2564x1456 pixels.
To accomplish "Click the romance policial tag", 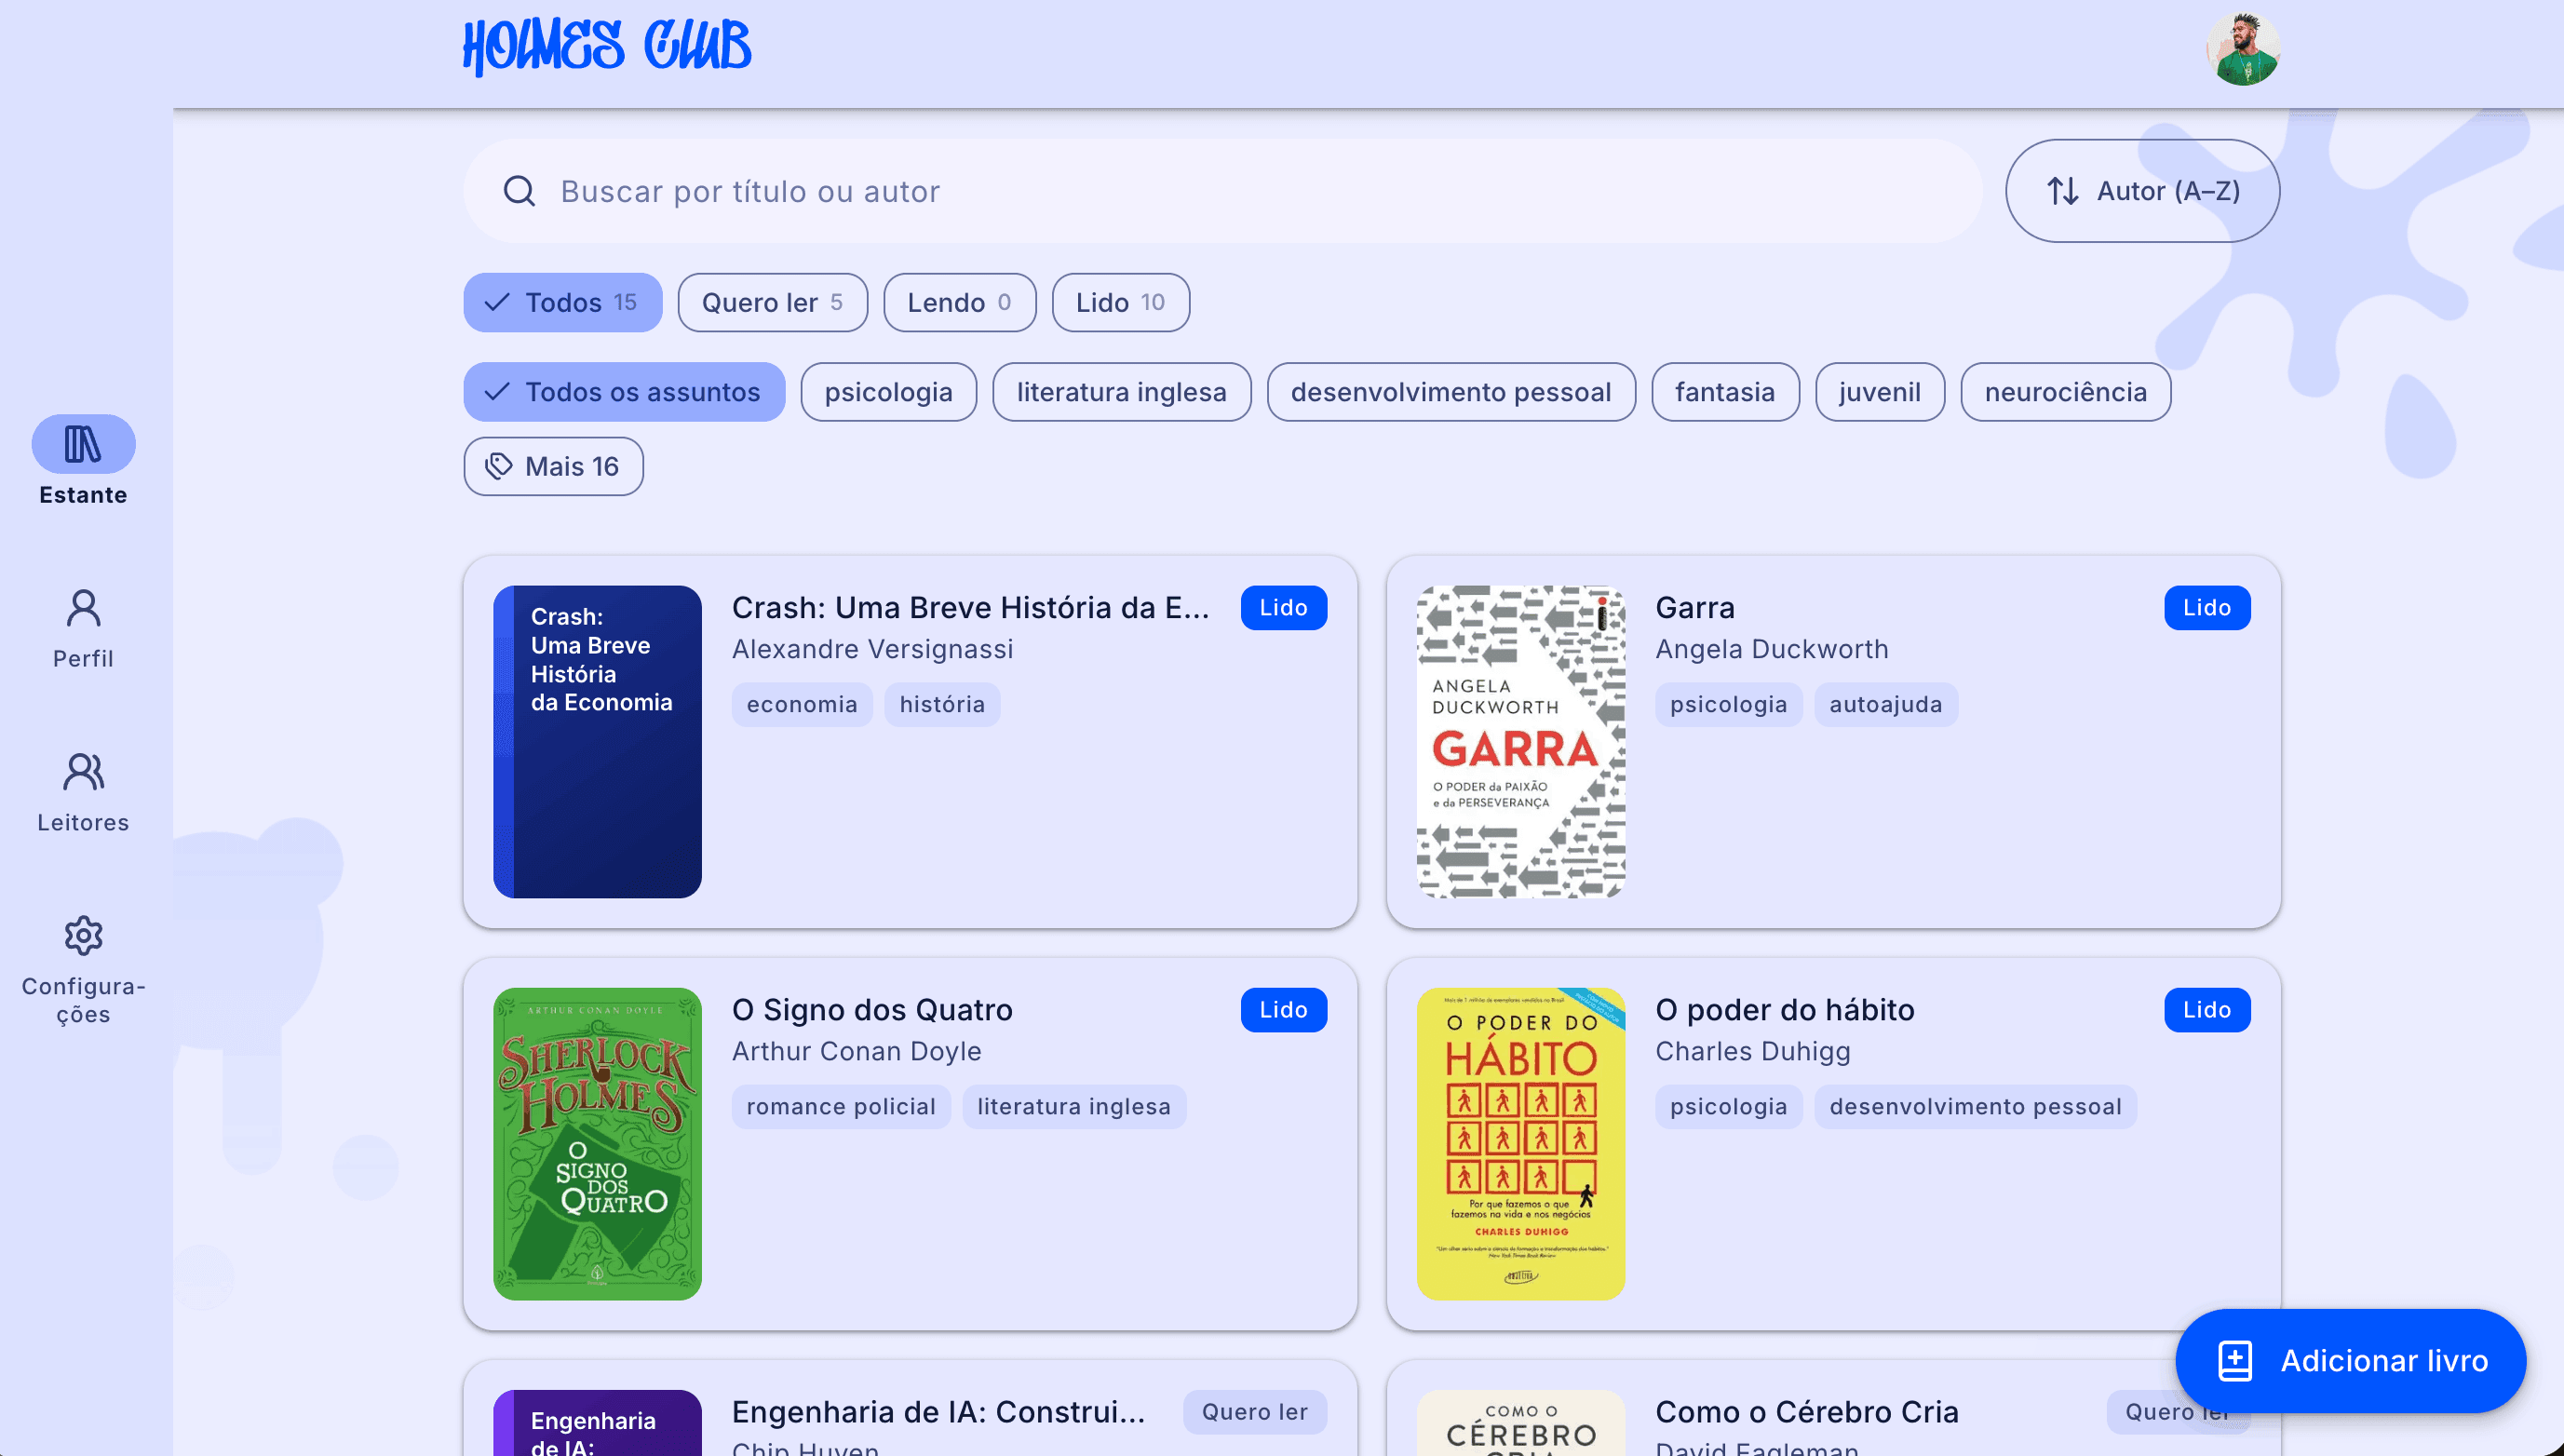I will click(841, 1107).
